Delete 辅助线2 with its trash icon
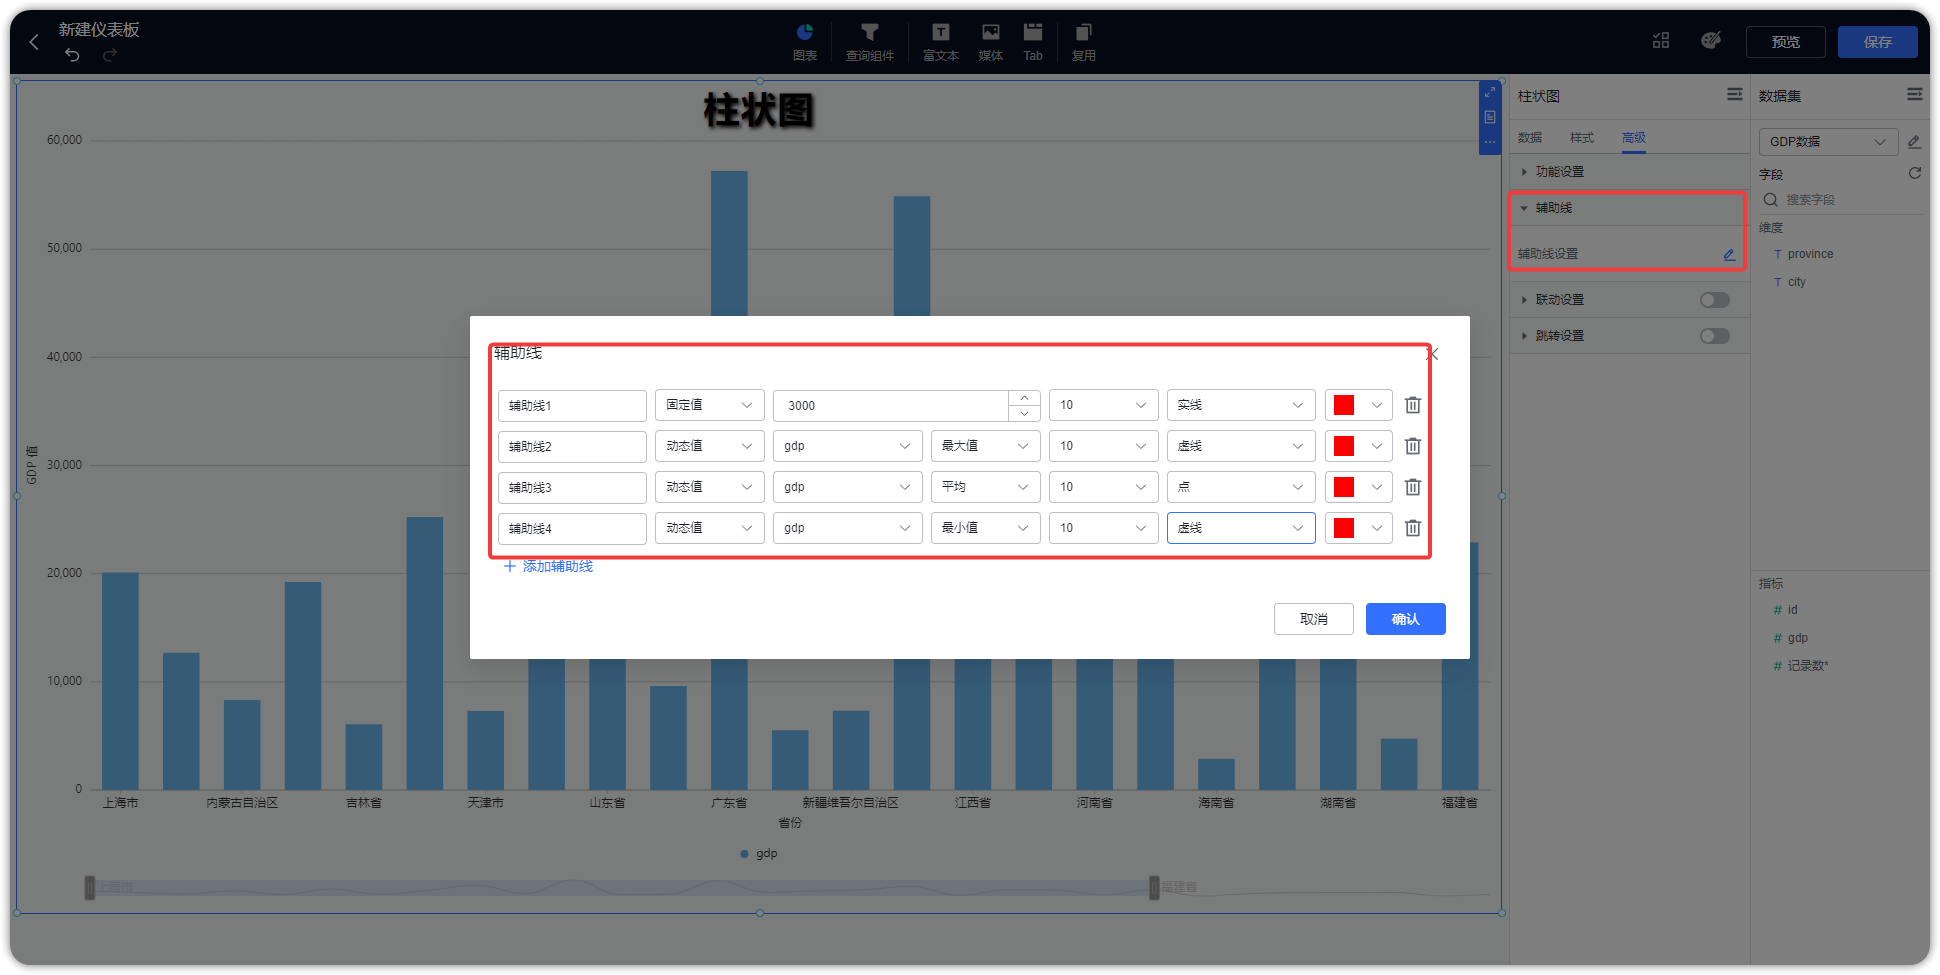 pyautogui.click(x=1413, y=446)
